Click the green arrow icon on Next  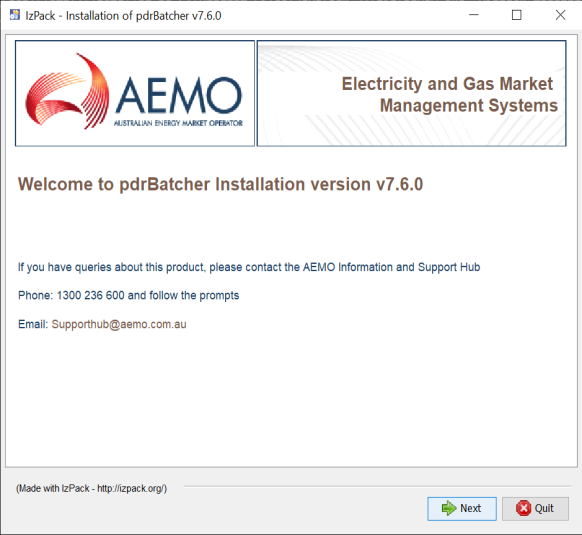pyautogui.click(x=449, y=508)
